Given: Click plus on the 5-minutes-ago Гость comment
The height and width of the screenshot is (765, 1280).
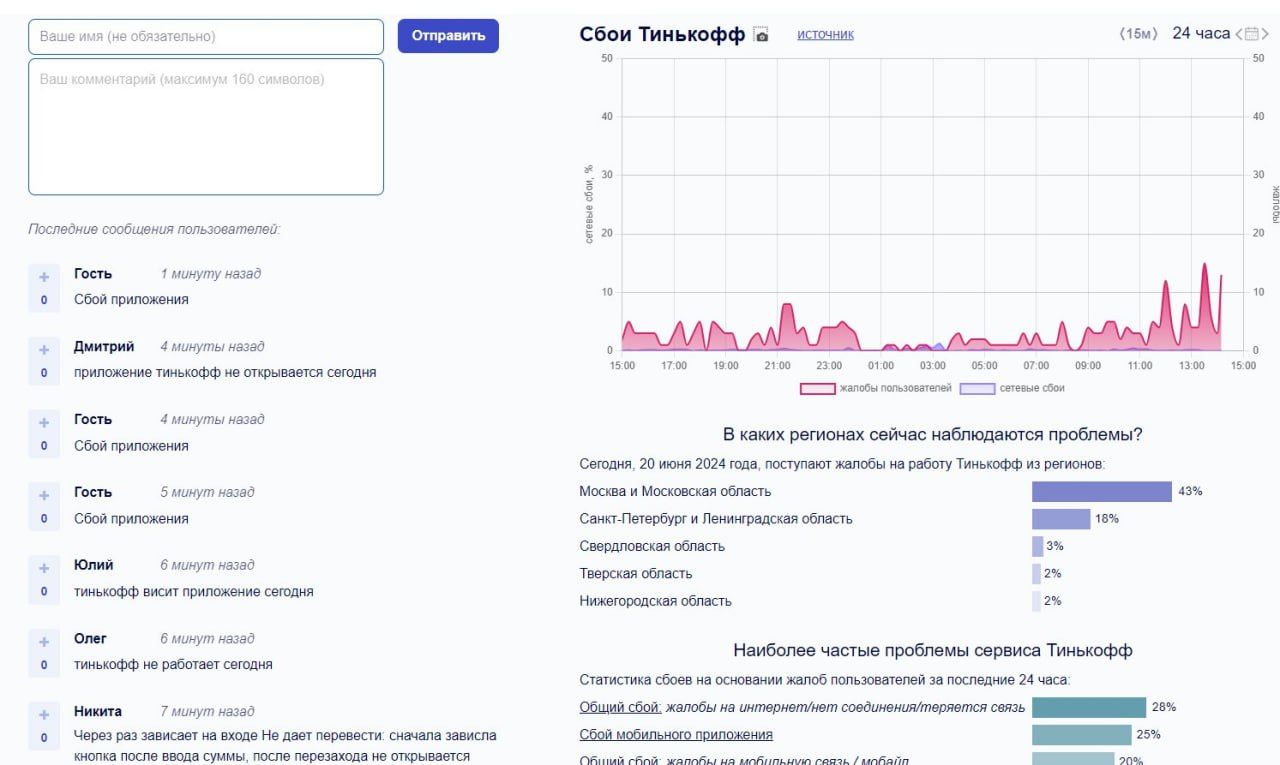Looking at the screenshot, I should (44, 495).
